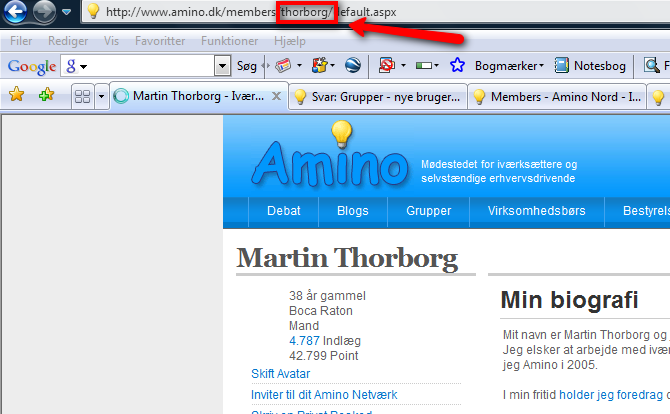Screen dimensions: 670x414
Task: Open the Bogmærker dropdown
Action: point(509,66)
